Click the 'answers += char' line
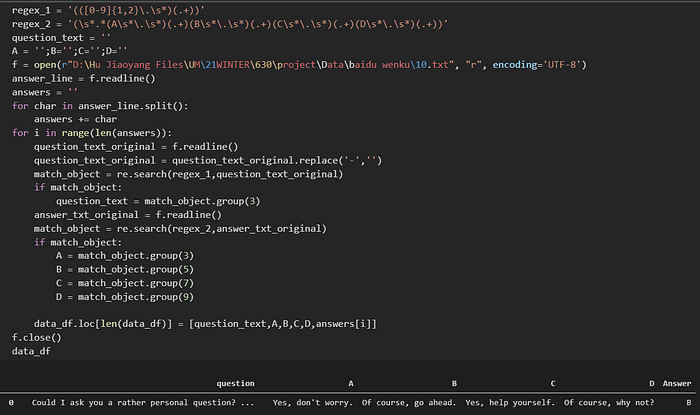 click(x=75, y=119)
